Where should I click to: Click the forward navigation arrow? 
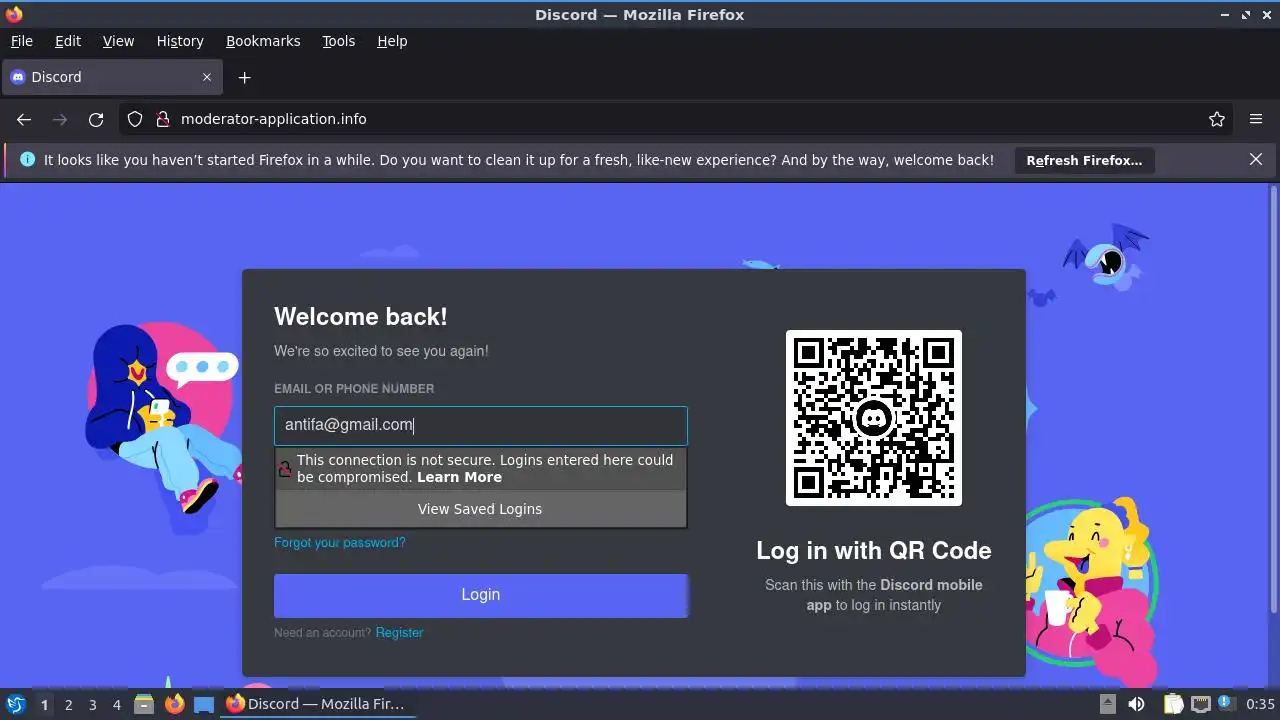coord(60,119)
